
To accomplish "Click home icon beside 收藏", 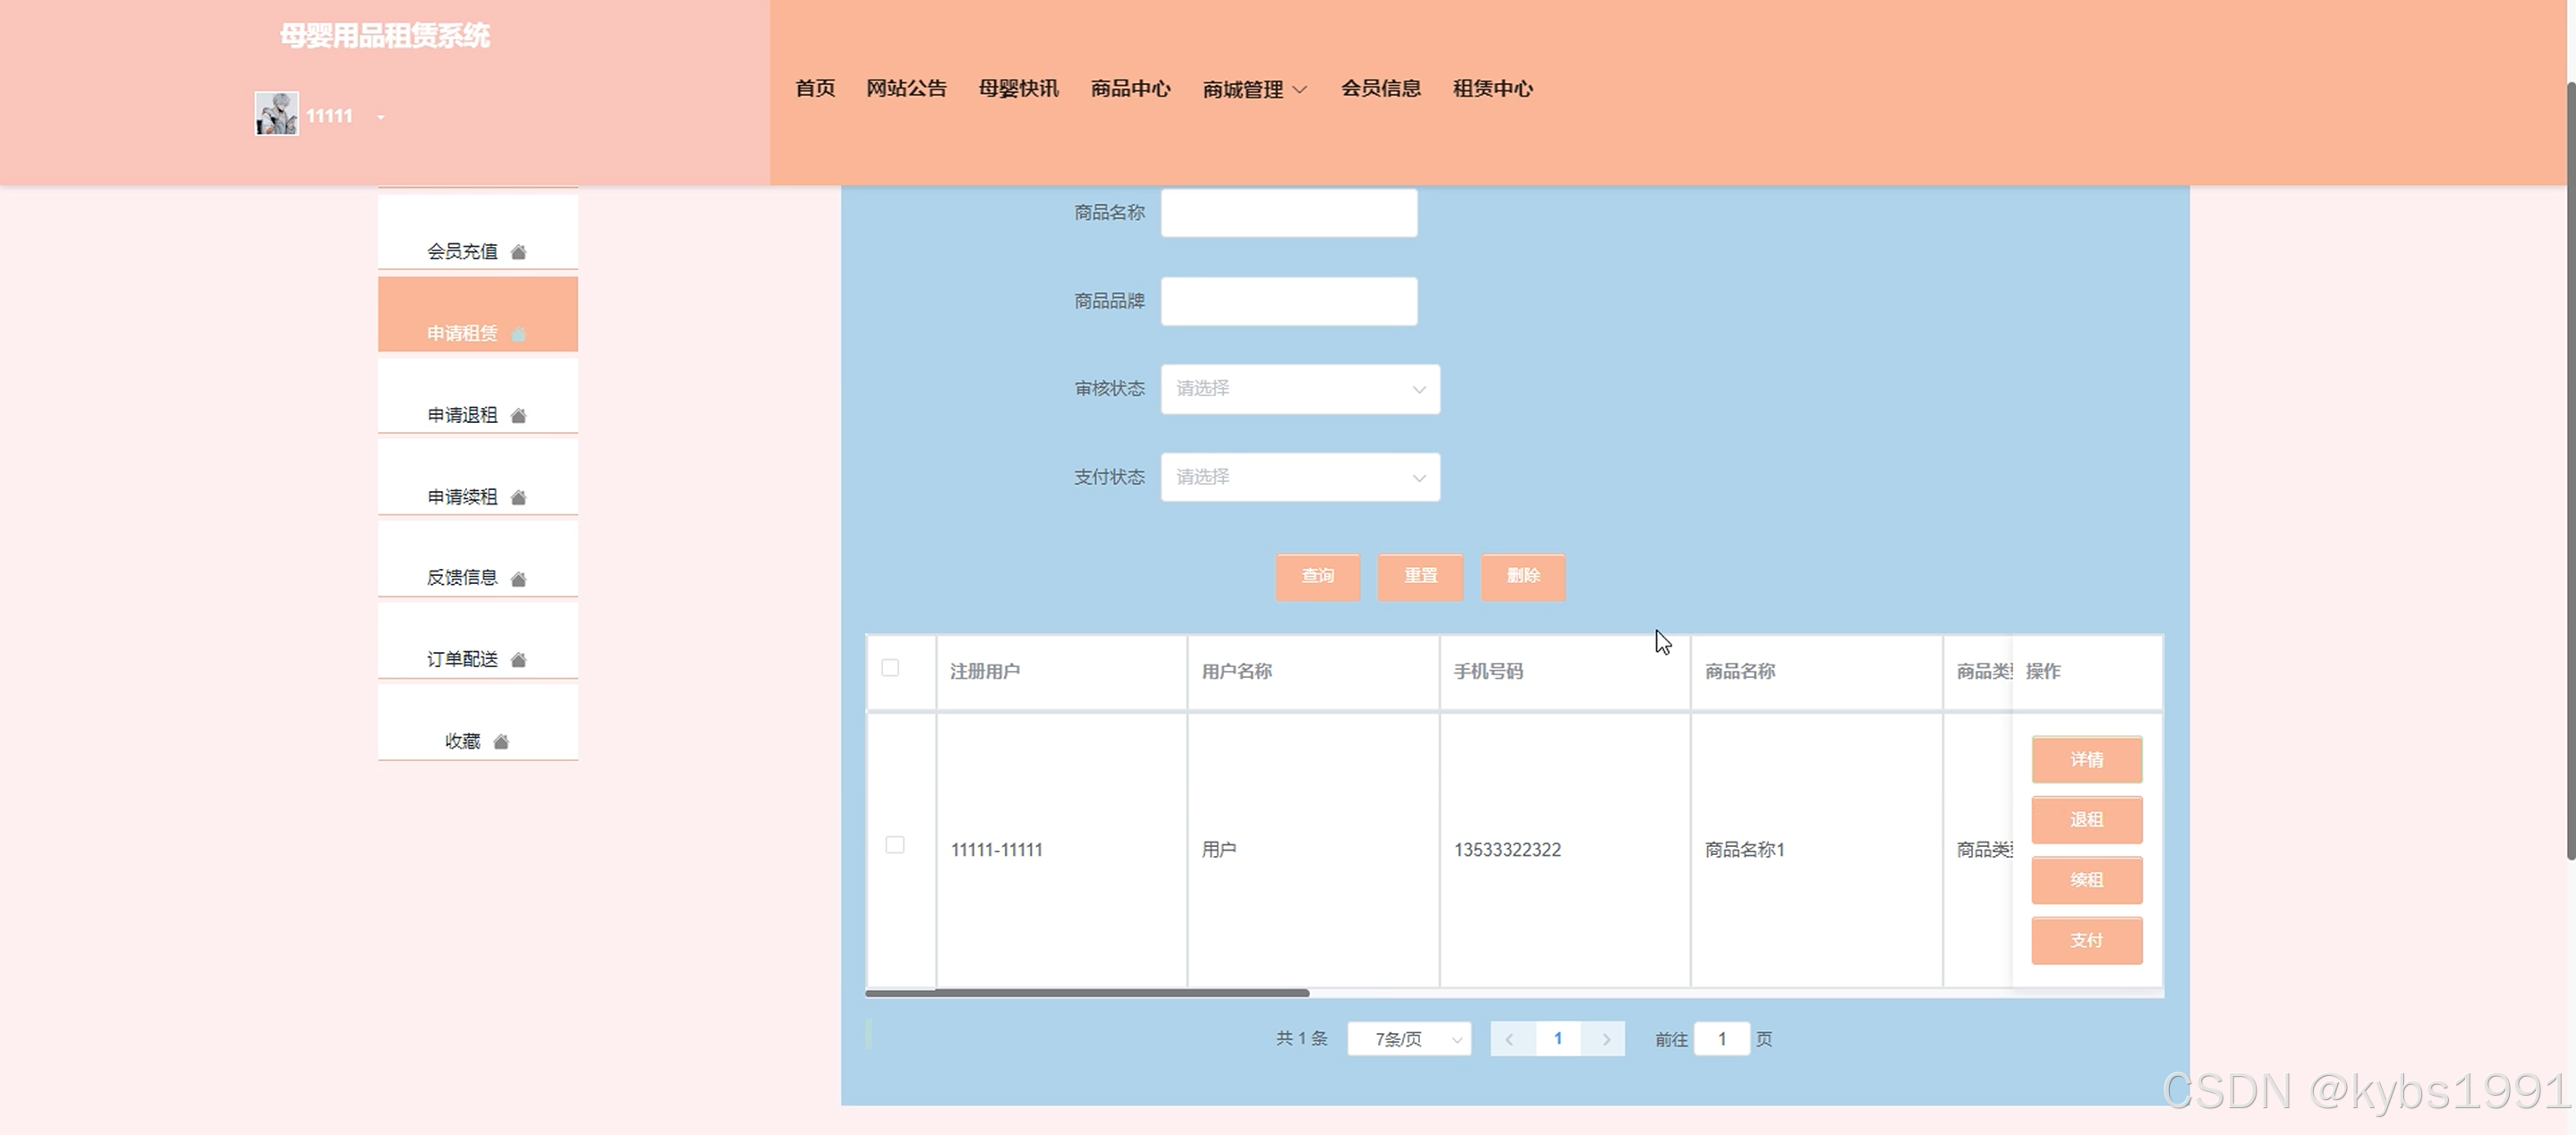I will (x=501, y=742).
